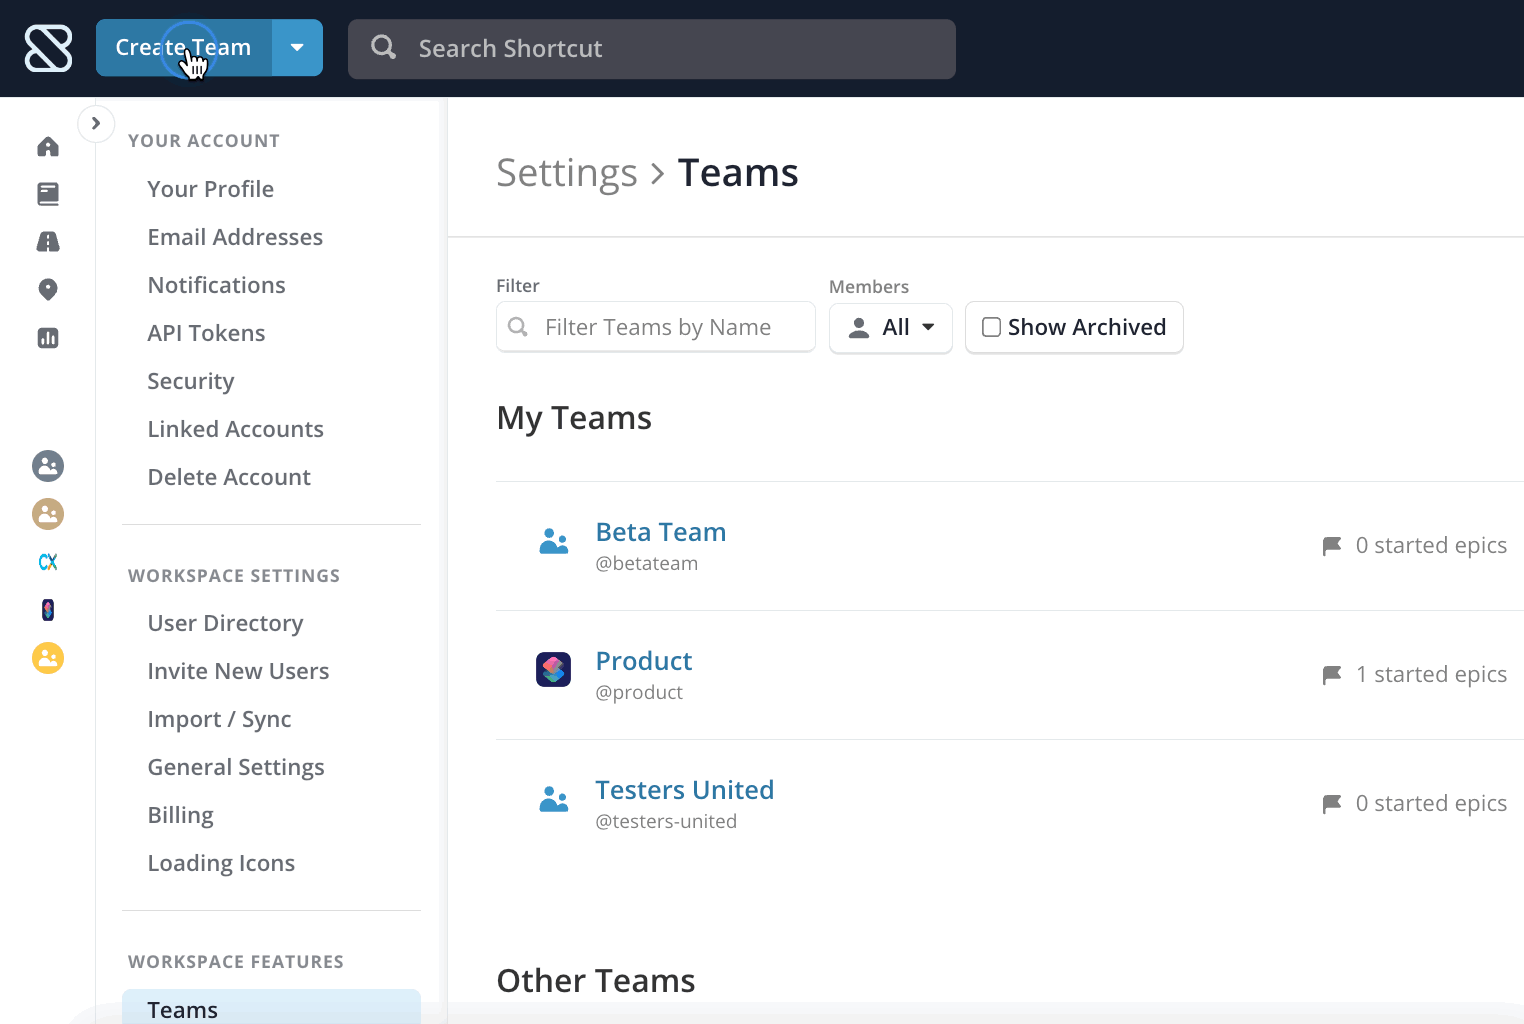Select the Product team icon in left rail
1524x1024 pixels.
[48, 610]
